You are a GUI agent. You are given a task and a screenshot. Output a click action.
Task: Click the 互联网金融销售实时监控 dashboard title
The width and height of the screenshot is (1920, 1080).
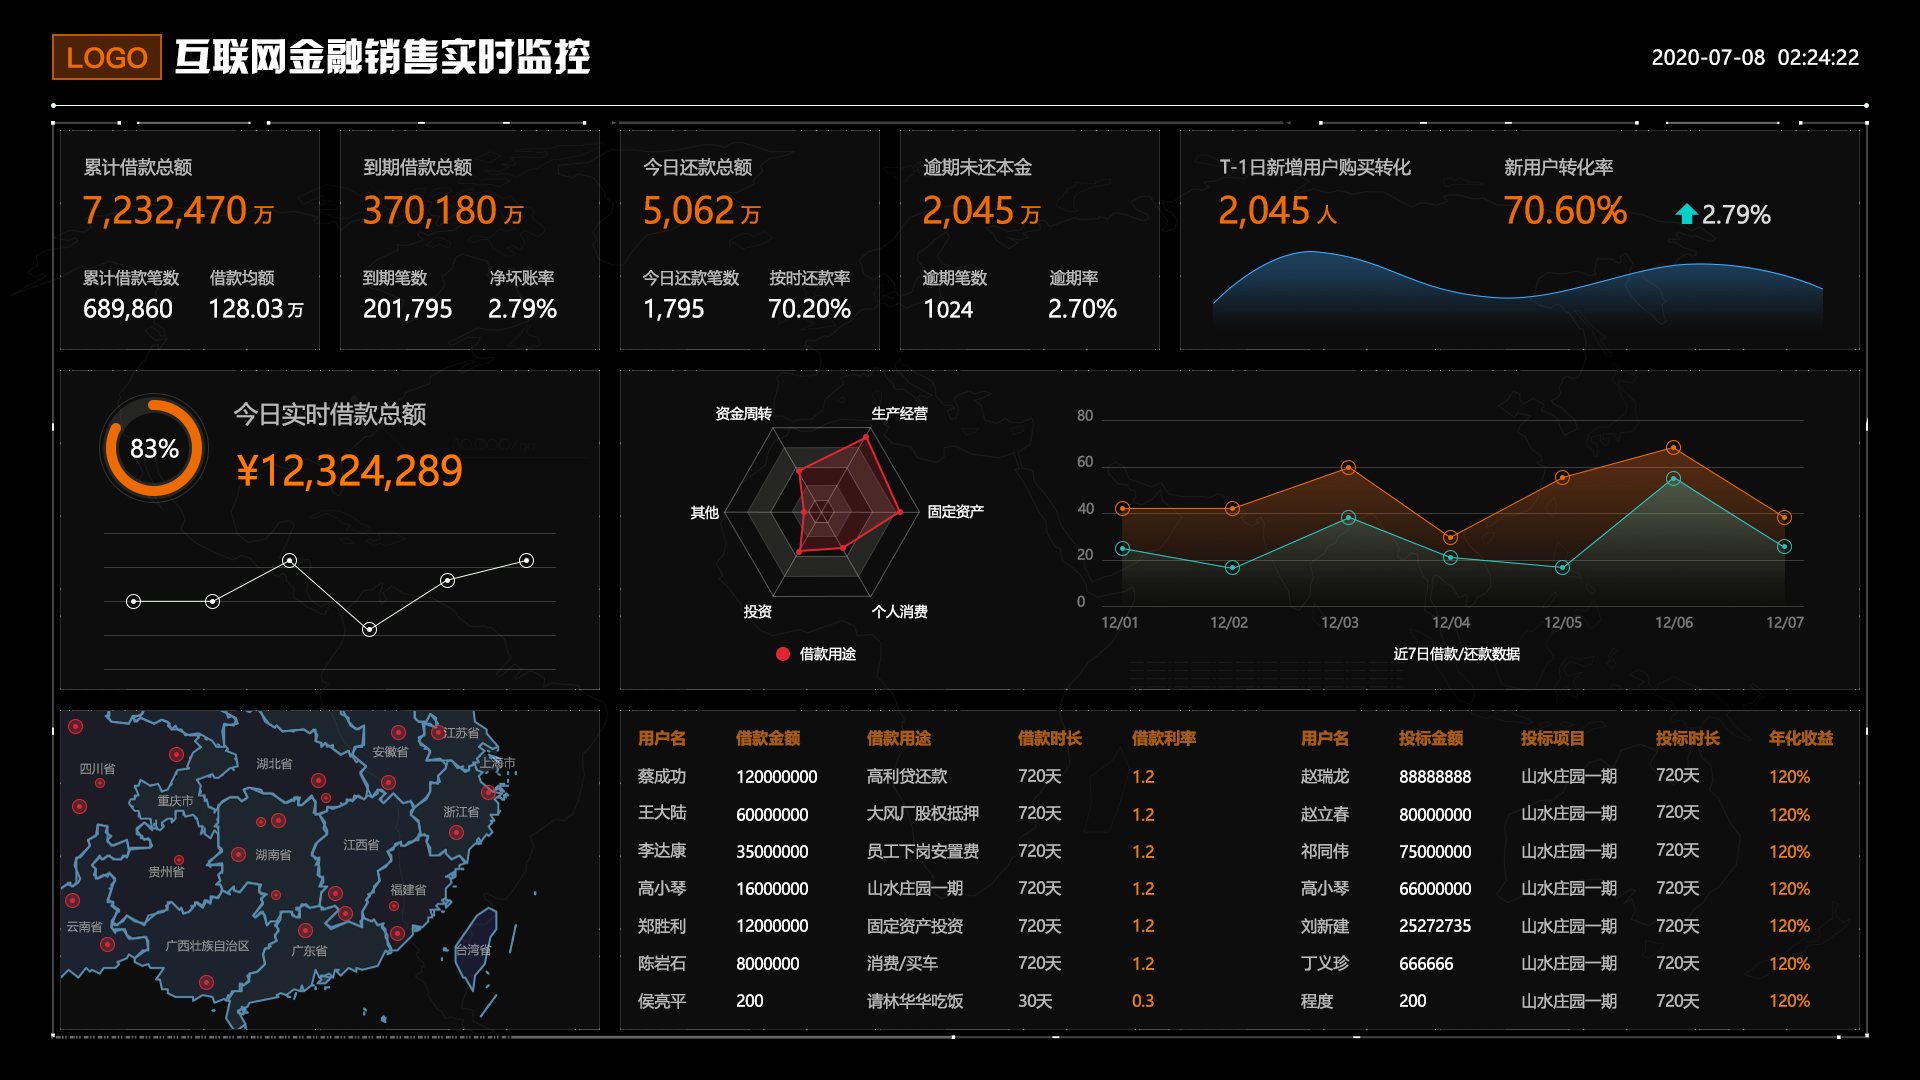click(x=382, y=57)
